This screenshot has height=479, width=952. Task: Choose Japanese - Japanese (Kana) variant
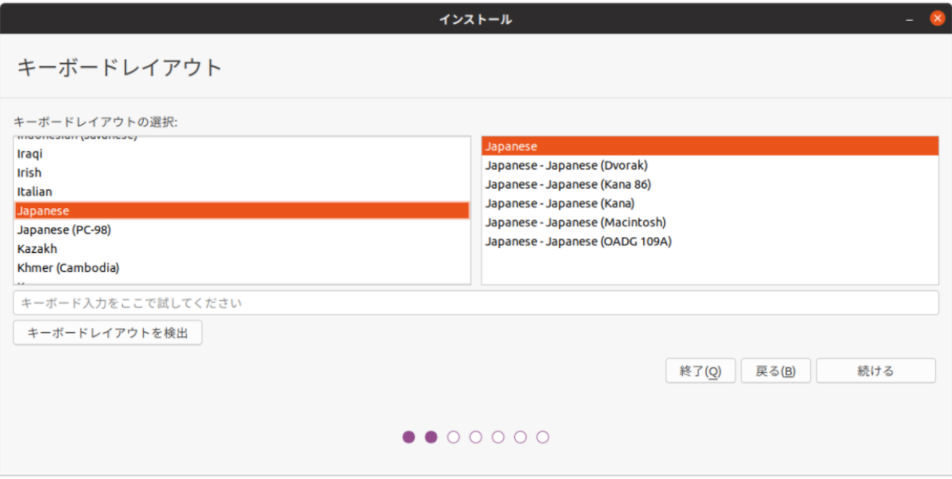pyautogui.click(x=710, y=203)
